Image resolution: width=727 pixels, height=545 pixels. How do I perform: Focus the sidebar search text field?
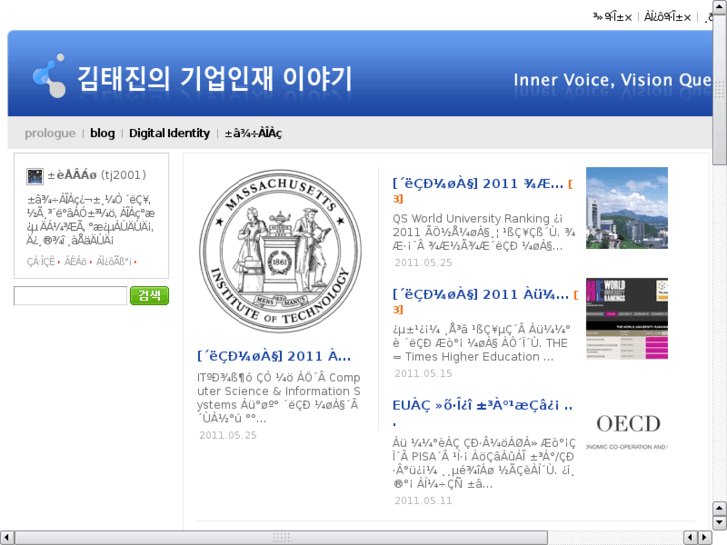[70, 296]
